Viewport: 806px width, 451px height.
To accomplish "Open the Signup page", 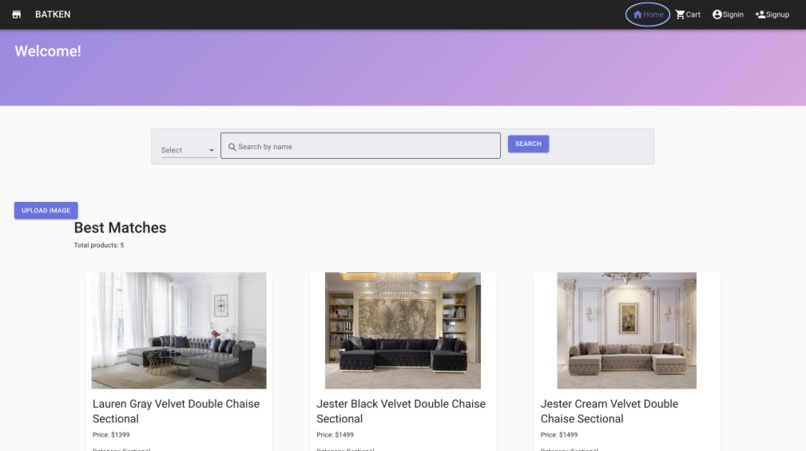I will 772,14.
